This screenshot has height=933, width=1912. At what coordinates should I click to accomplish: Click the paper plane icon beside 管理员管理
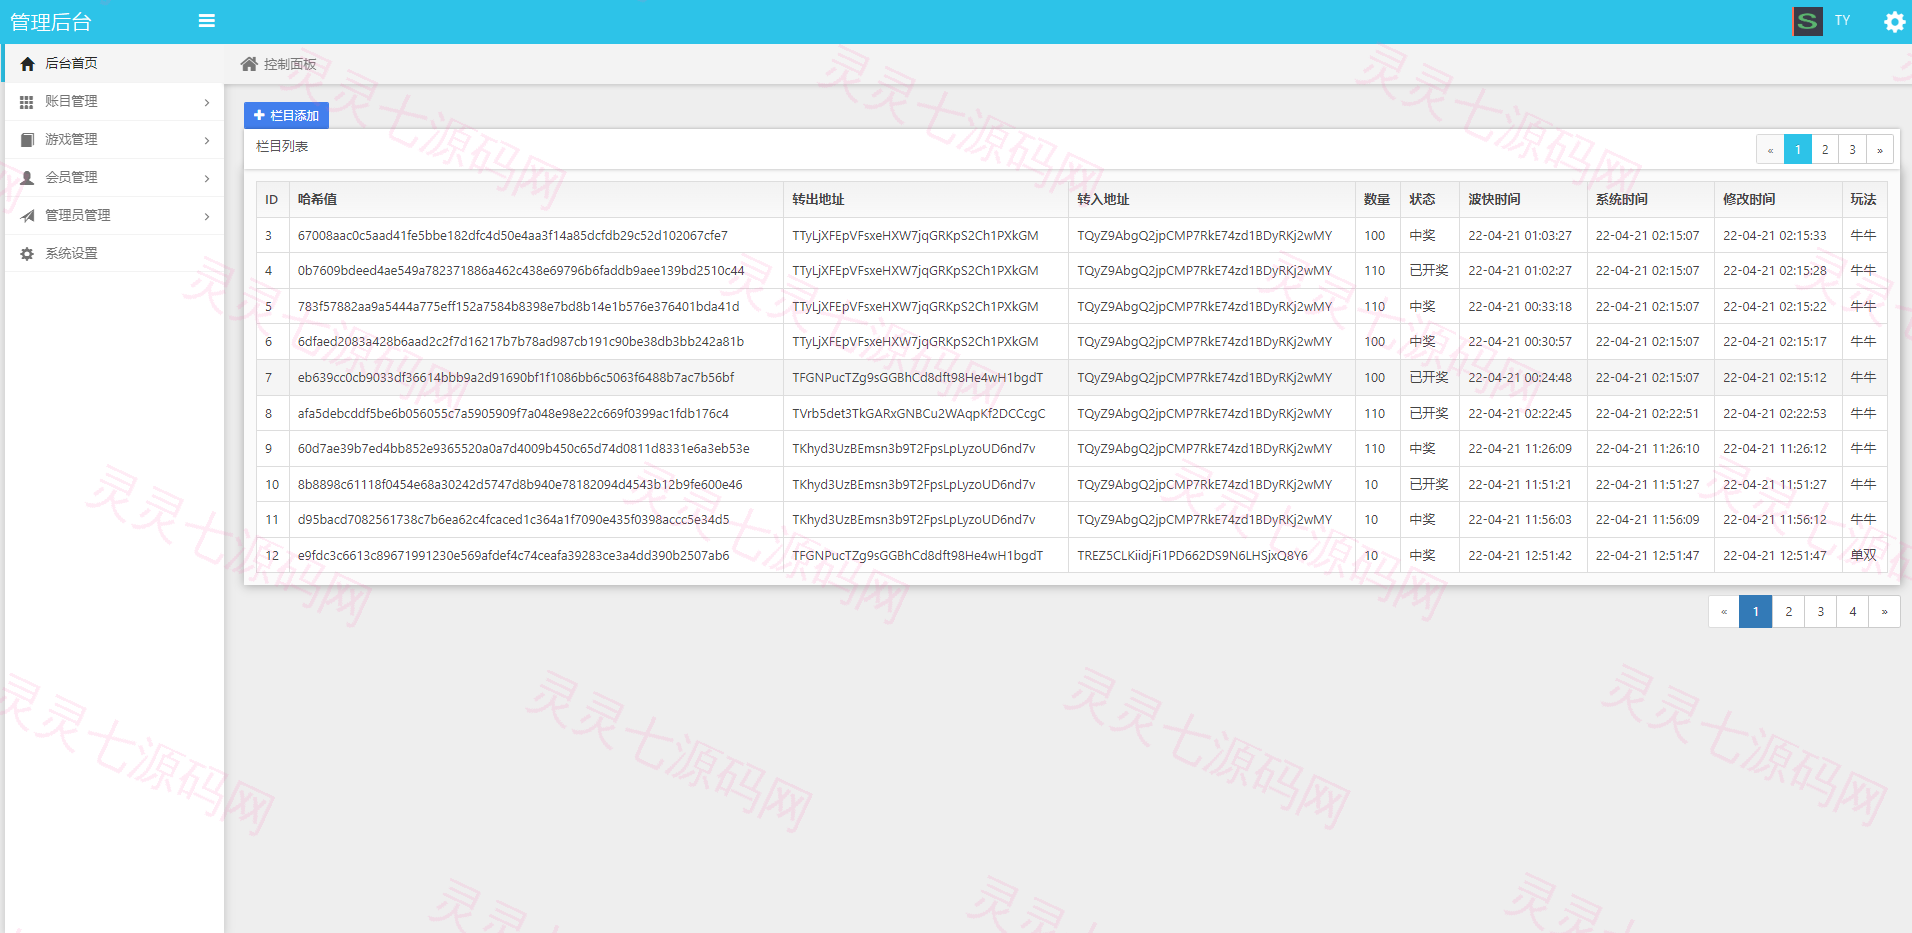(x=27, y=216)
